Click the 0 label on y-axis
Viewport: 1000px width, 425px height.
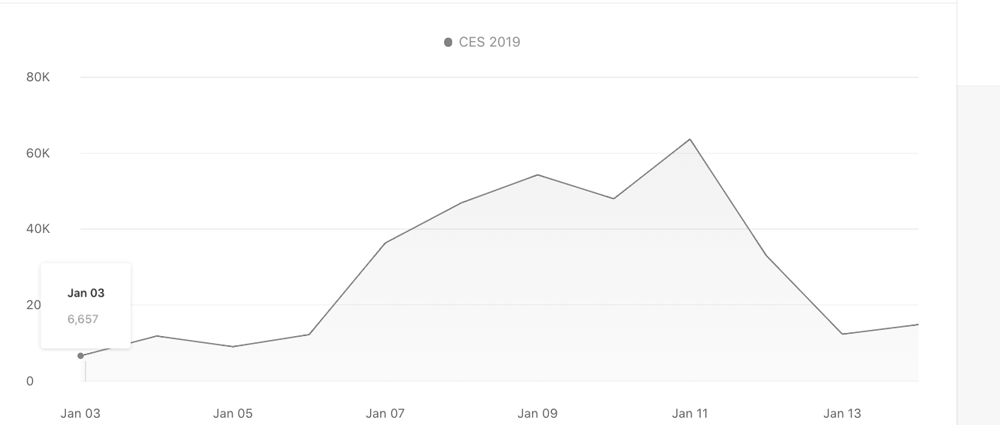click(x=30, y=381)
